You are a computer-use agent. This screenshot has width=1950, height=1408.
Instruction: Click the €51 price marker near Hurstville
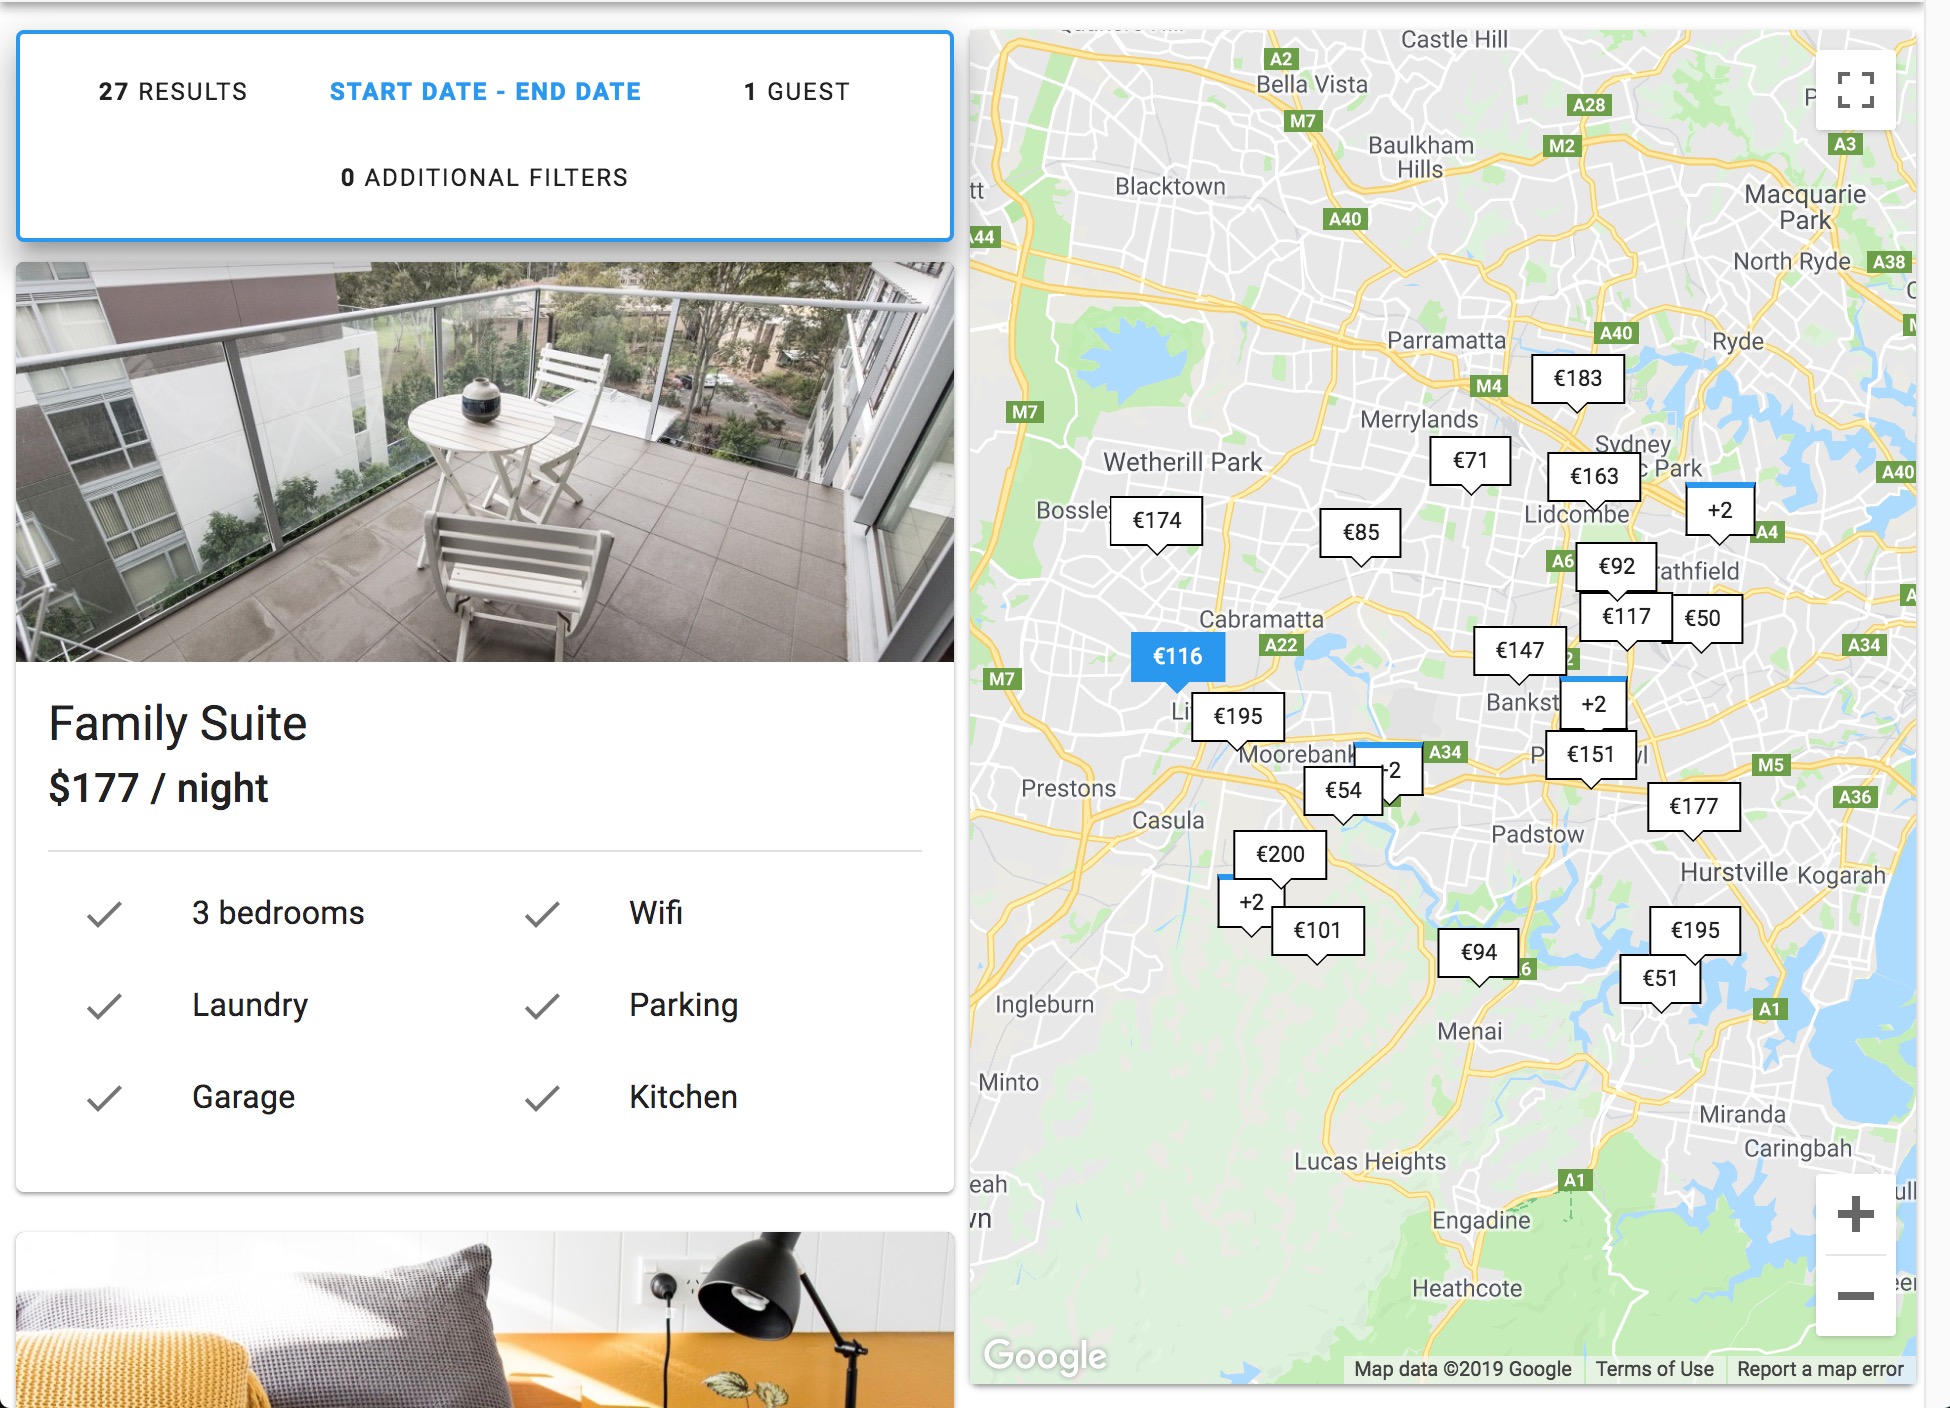pyautogui.click(x=1660, y=979)
